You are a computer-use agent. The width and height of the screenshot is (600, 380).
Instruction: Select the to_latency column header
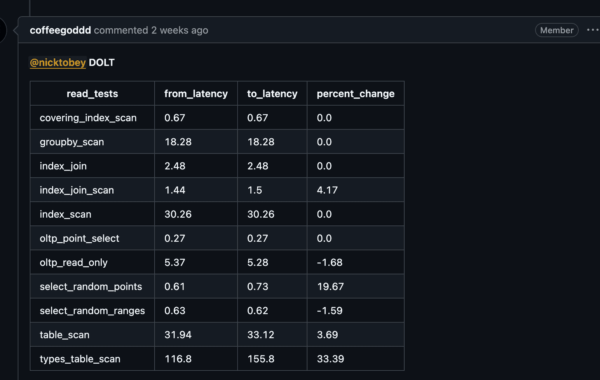point(272,94)
